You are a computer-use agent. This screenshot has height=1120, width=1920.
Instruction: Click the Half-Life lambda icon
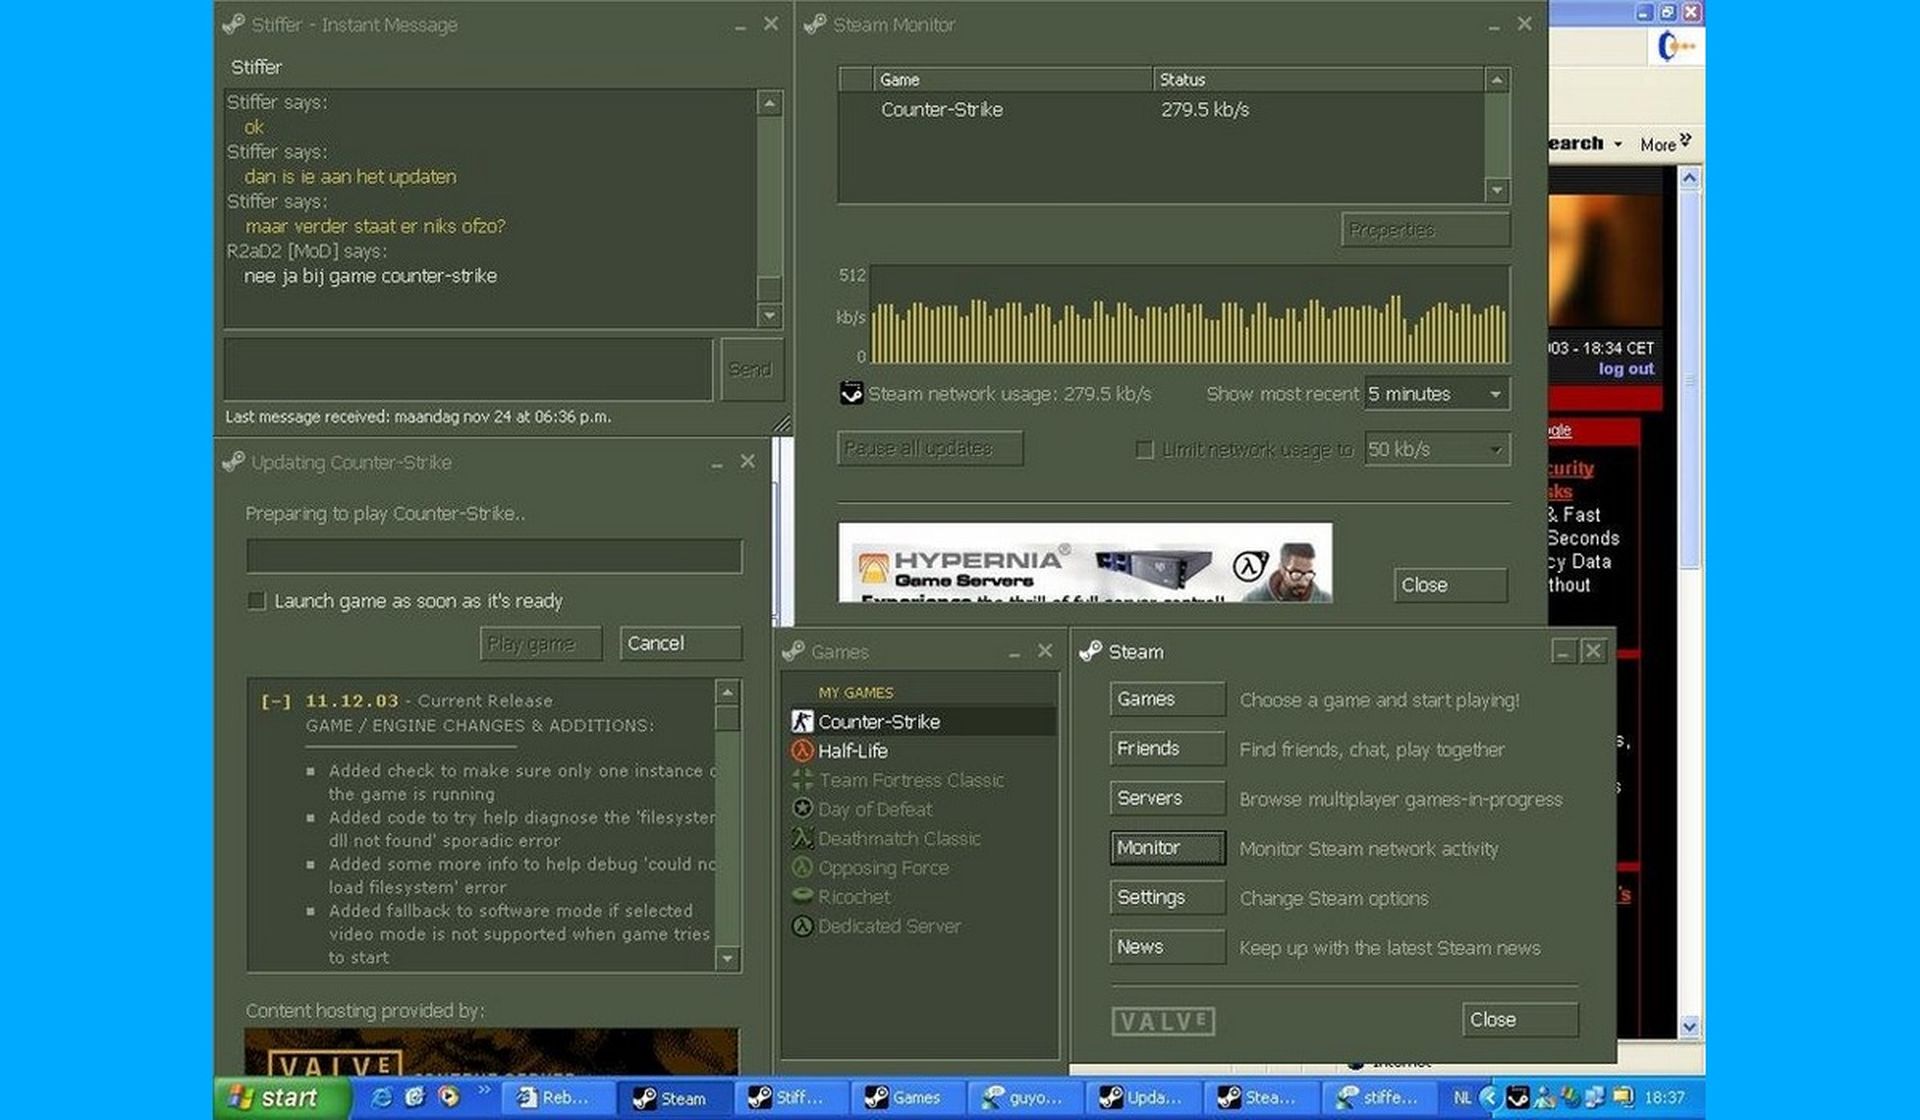[802, 750]
